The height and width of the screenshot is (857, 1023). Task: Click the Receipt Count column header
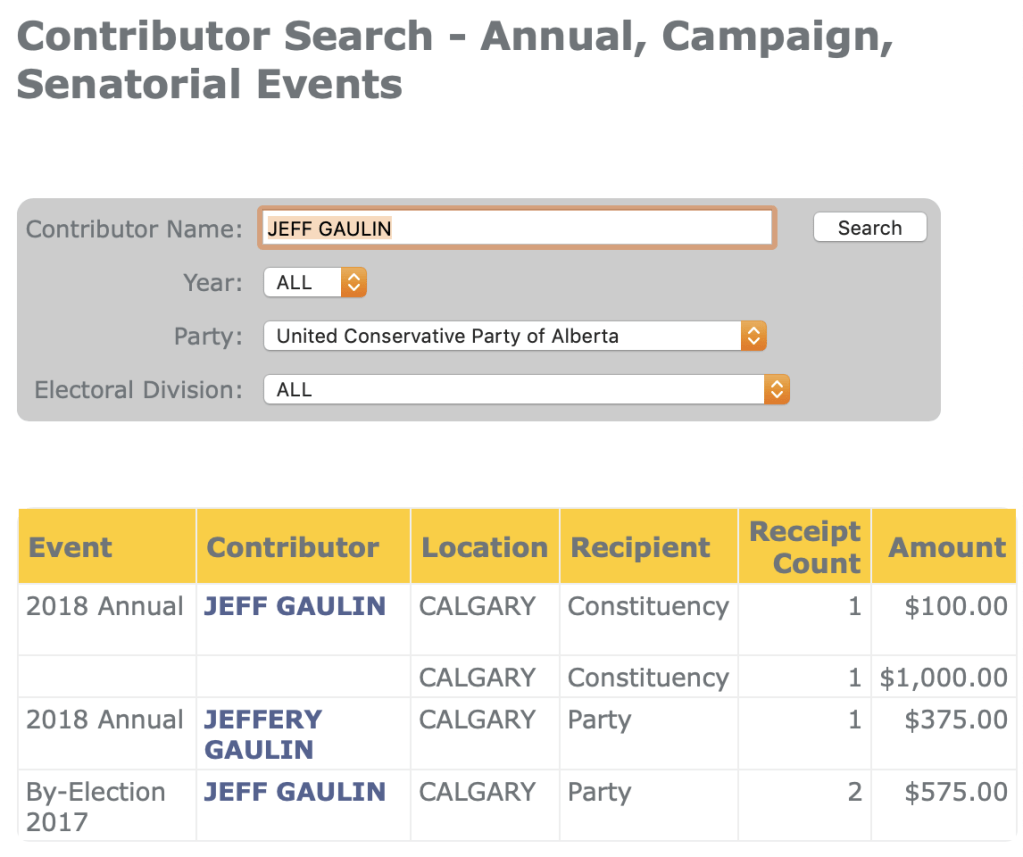point(805,547)
